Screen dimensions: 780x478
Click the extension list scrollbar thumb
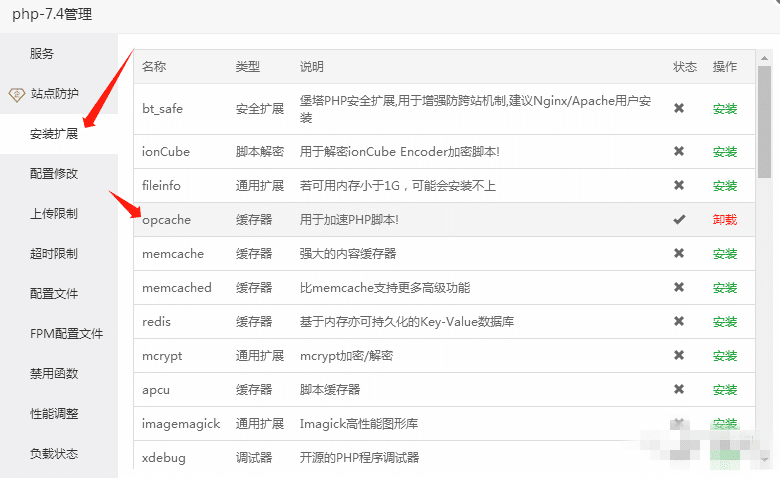click(764, 122)
